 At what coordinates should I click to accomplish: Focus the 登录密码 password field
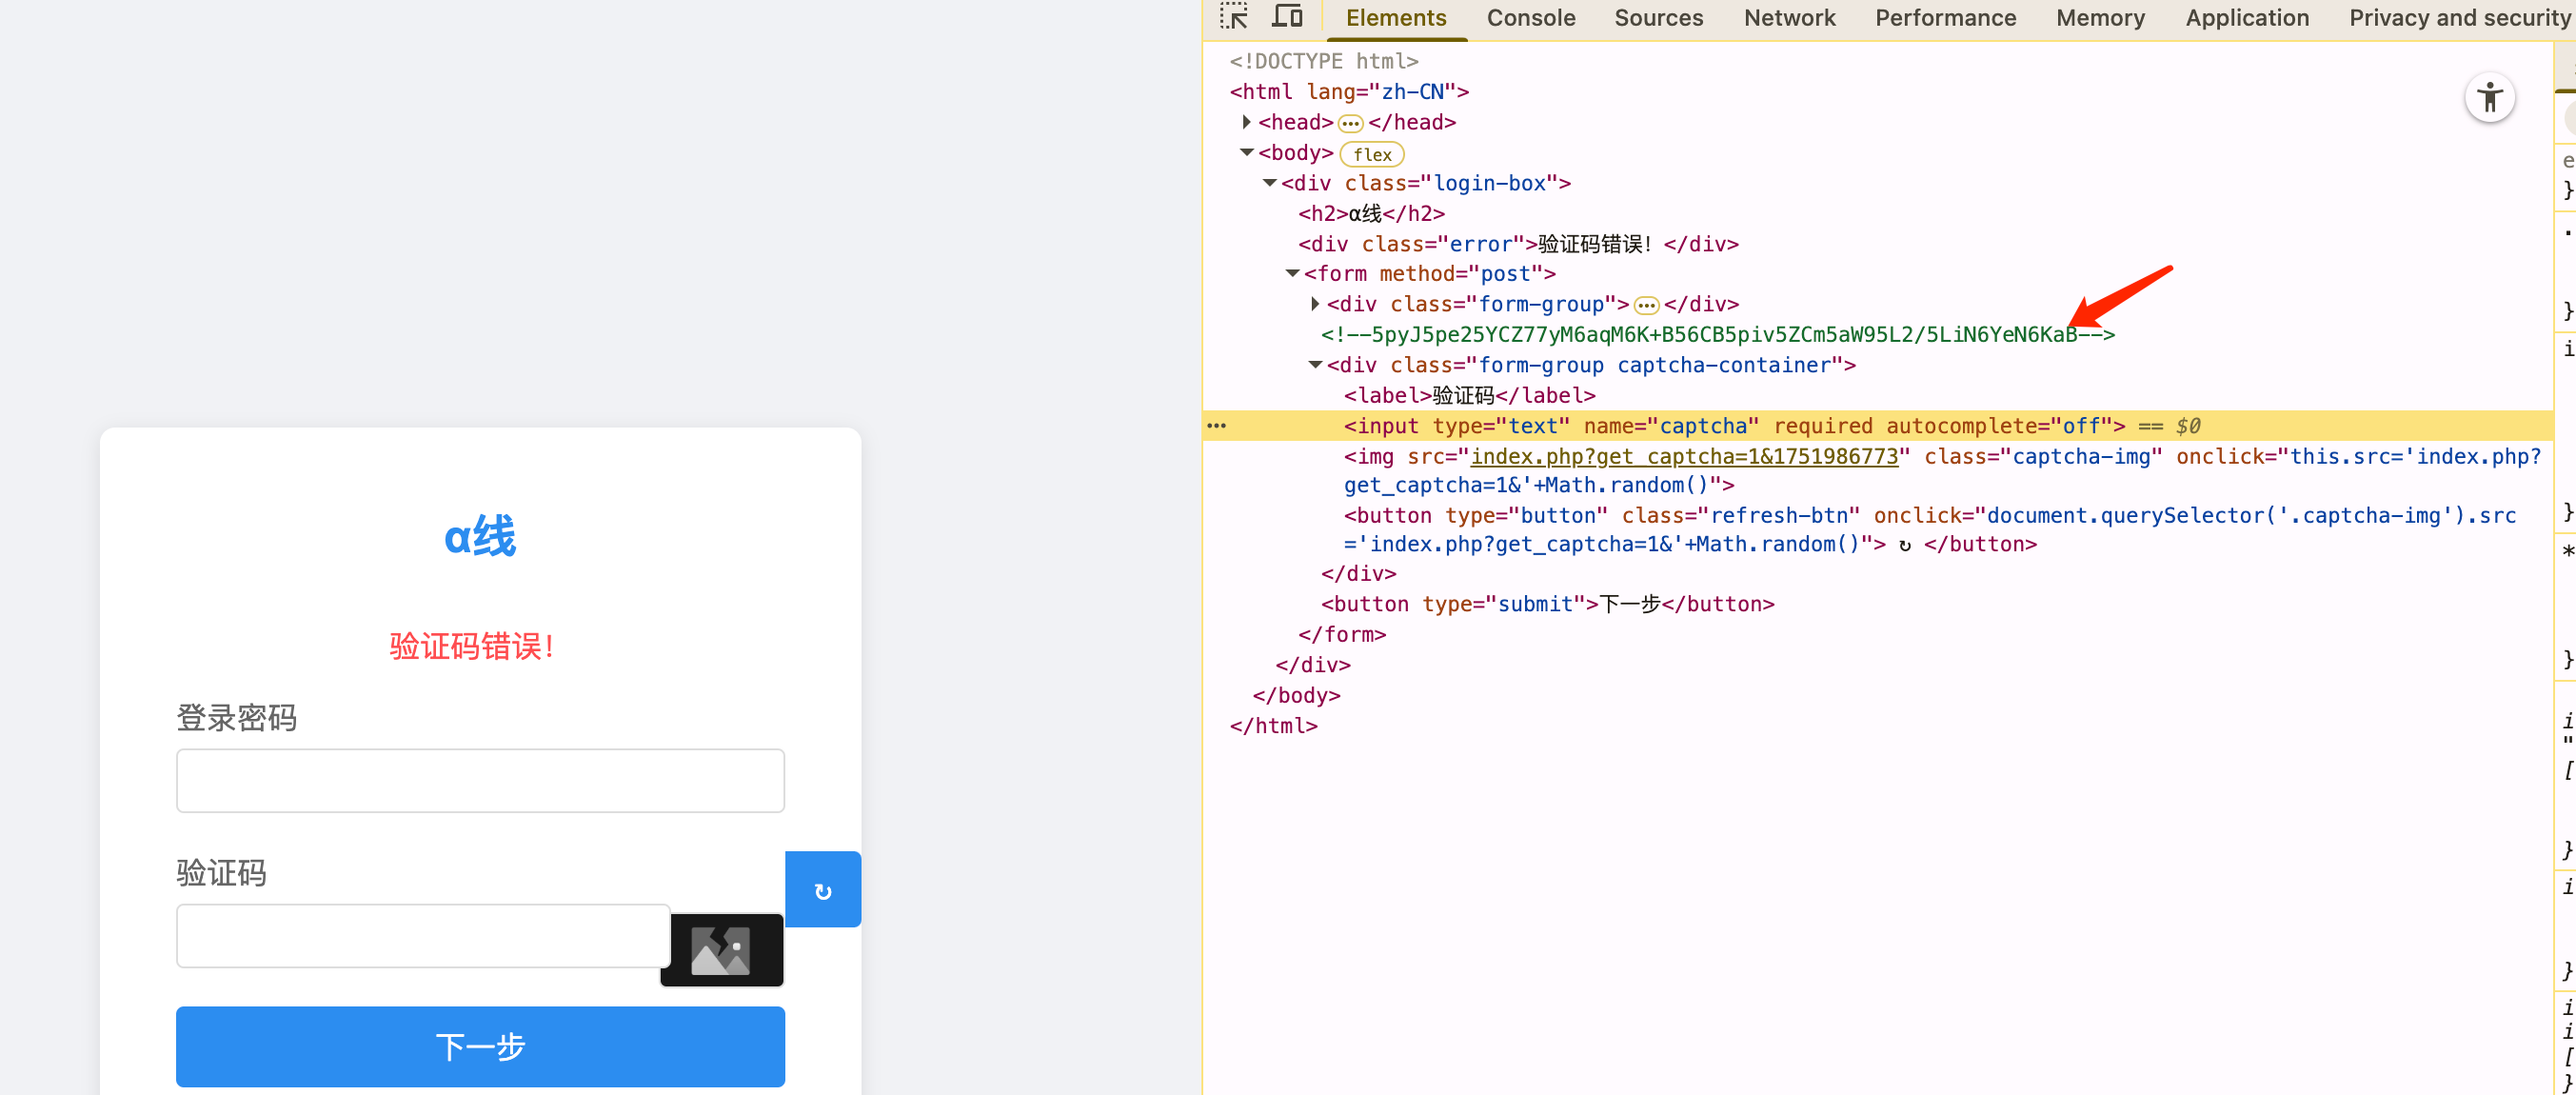click(480, 780)
